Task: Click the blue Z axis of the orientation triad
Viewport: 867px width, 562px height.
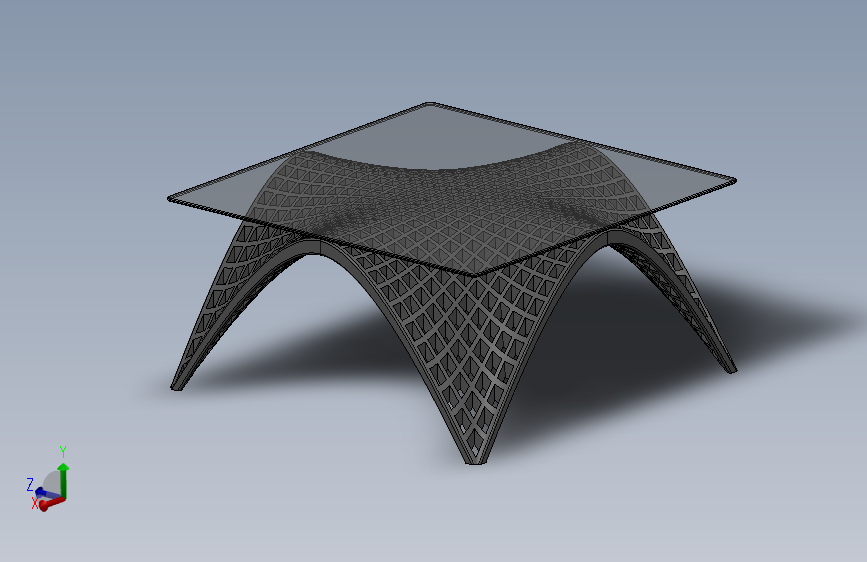Action: click(x=48, y=492)
